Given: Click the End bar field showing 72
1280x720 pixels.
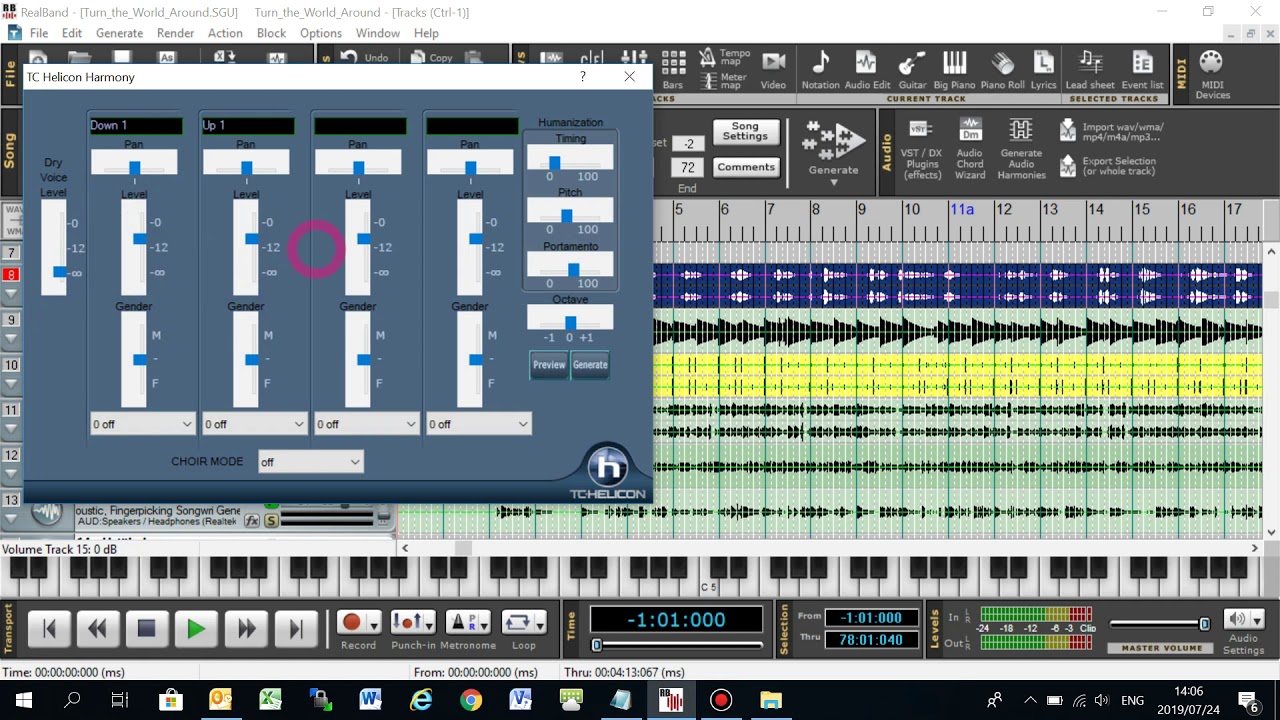Looking at the screenshot, I should tap(687, 167).
